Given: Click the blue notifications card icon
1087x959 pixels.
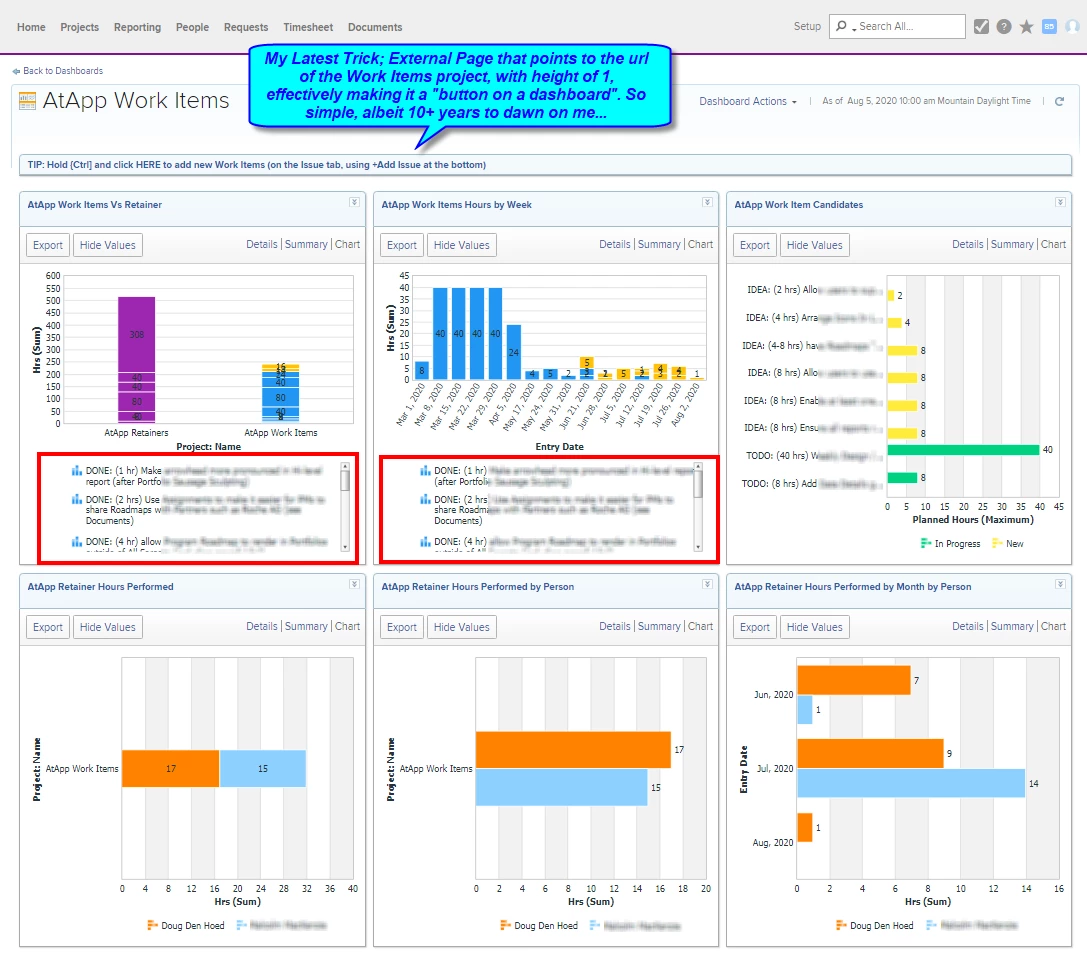Looking at the screenshot, I should [1050, 26].
